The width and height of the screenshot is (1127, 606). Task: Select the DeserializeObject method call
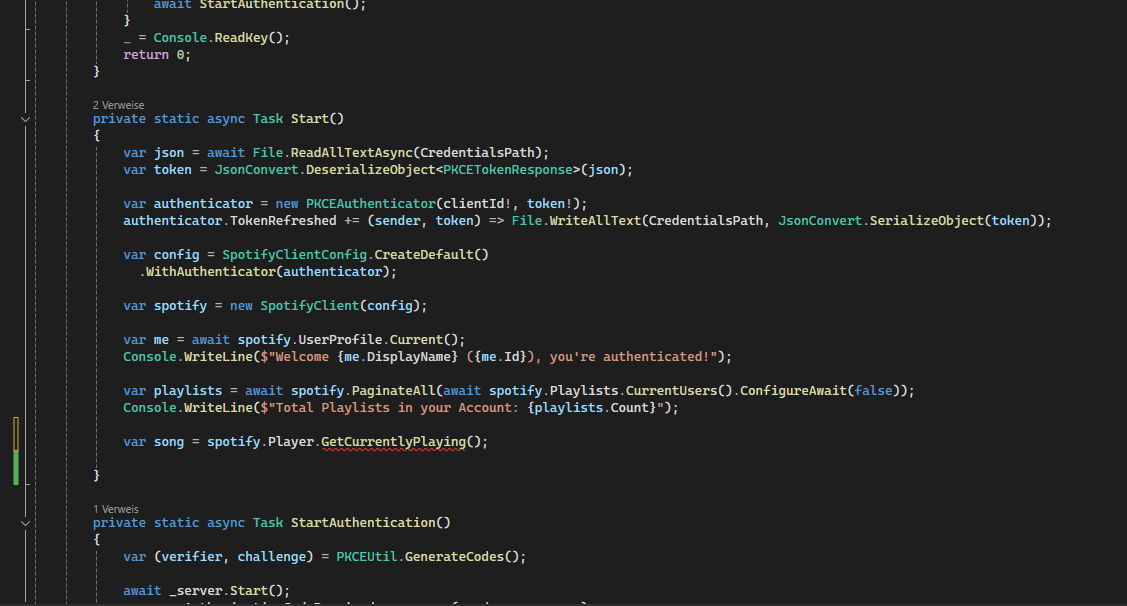[x=371, y=170]
